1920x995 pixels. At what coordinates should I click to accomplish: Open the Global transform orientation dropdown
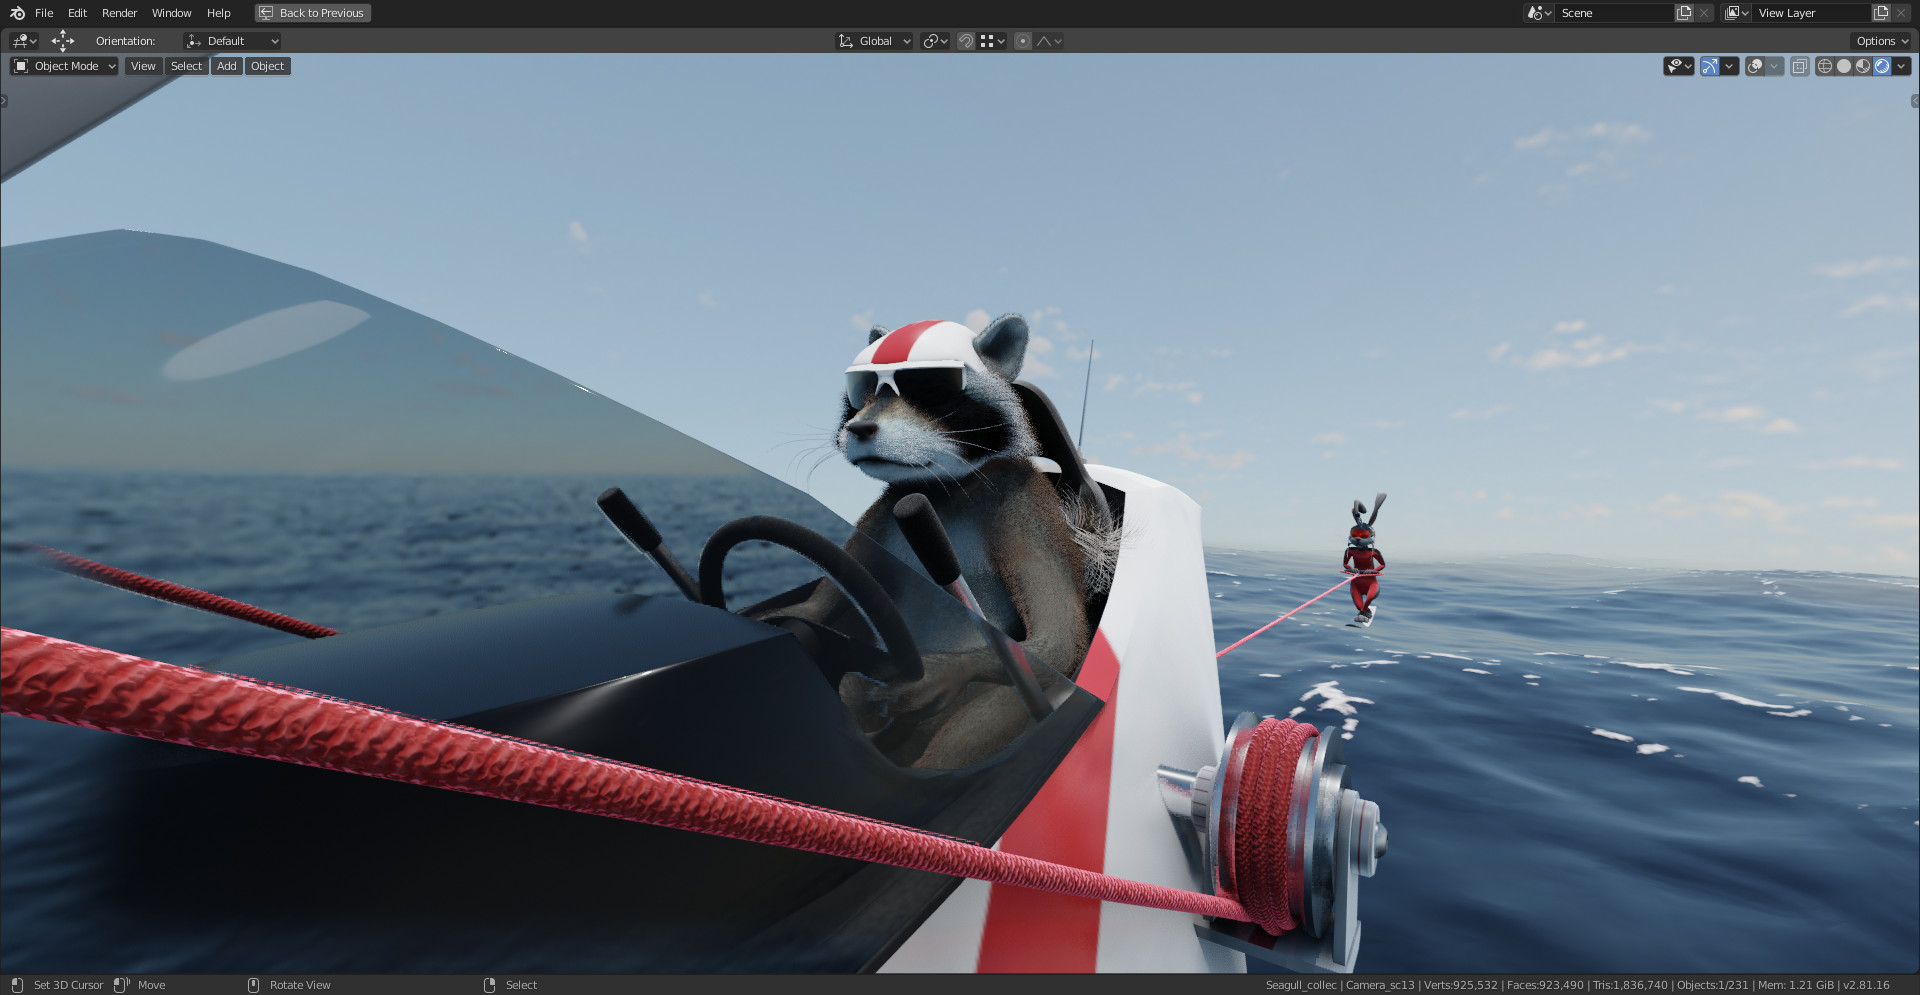pos(874,41)
